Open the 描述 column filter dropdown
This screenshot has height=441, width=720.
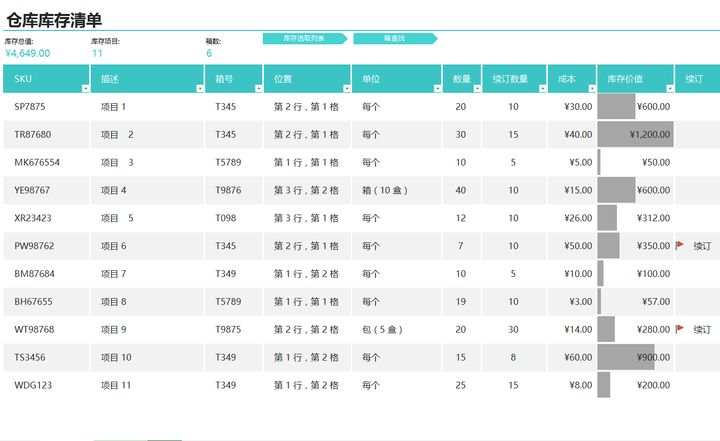(x=200, y=88)
